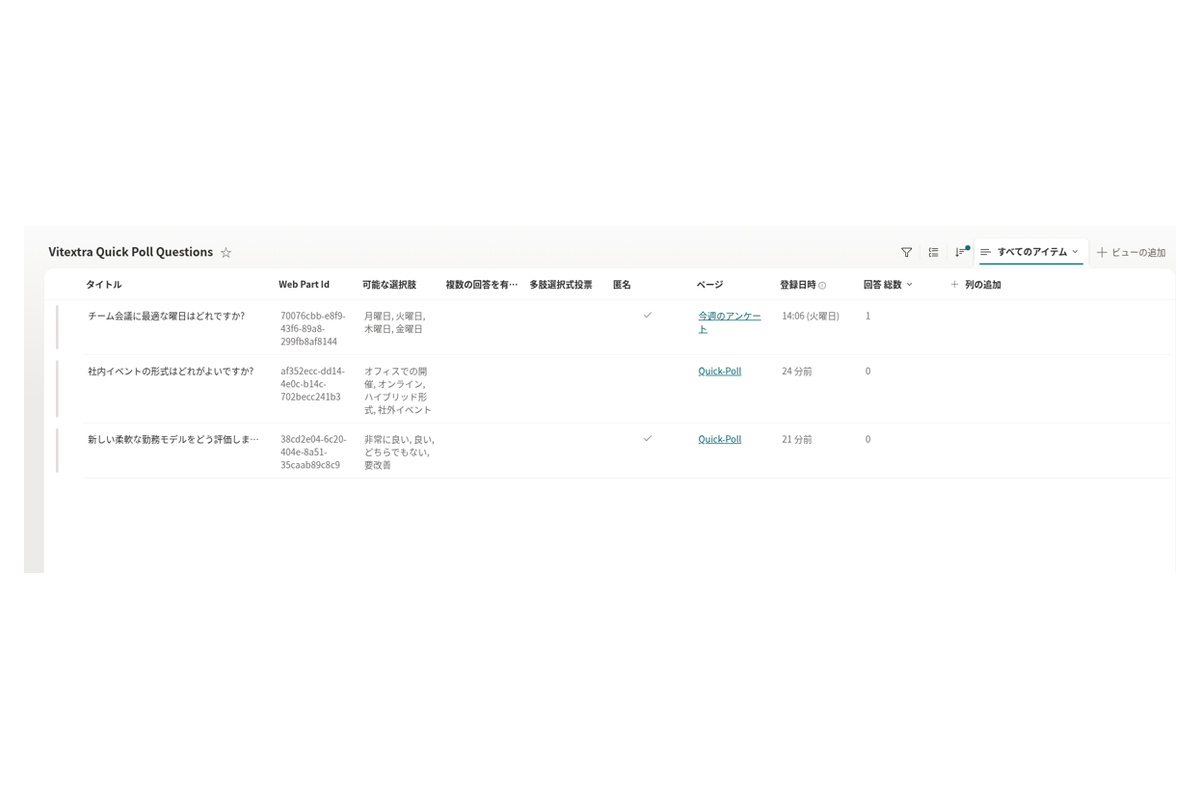Click the 24 分前 timestamp
This screenshot has width=1200, height=800.
[797, 371]
